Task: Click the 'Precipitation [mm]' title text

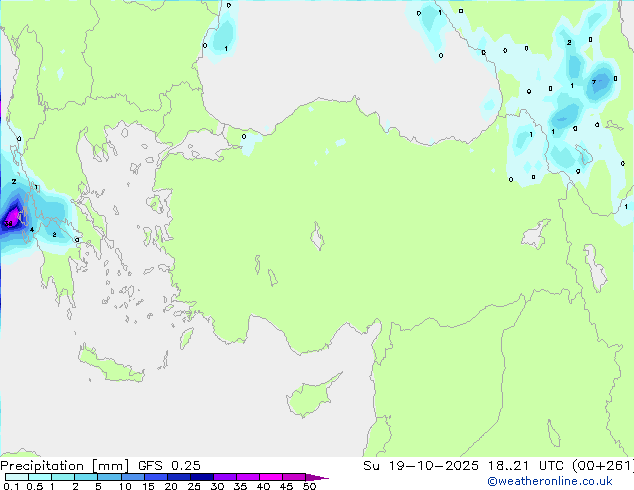Action: 65,466
